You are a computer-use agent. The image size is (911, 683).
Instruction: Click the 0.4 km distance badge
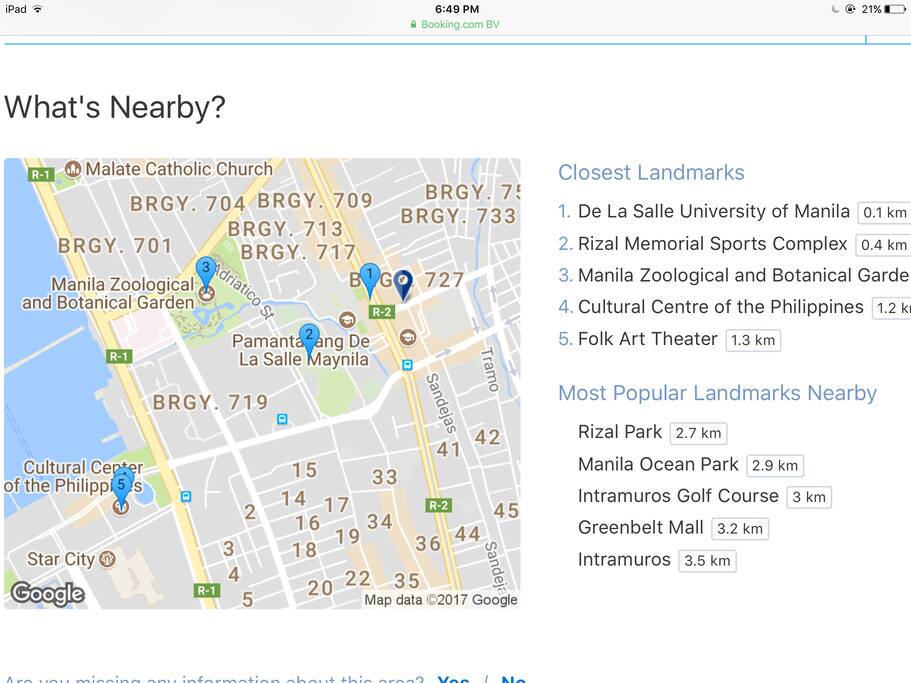[883, 245]
